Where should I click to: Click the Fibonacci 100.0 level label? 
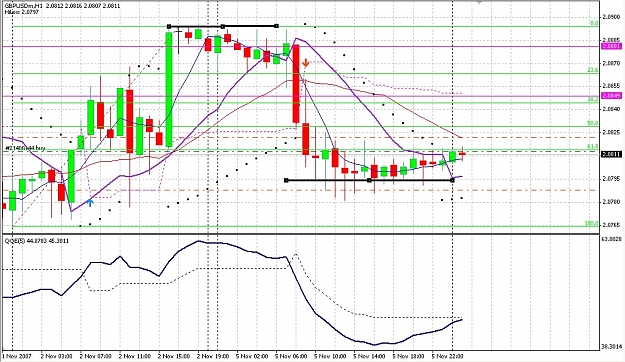tap(592, 224)
